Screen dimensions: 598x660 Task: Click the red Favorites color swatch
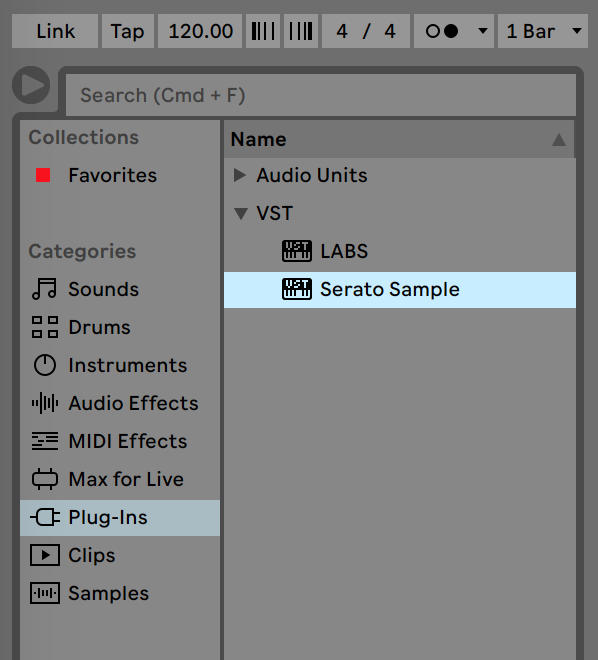(x=43, y=175)
